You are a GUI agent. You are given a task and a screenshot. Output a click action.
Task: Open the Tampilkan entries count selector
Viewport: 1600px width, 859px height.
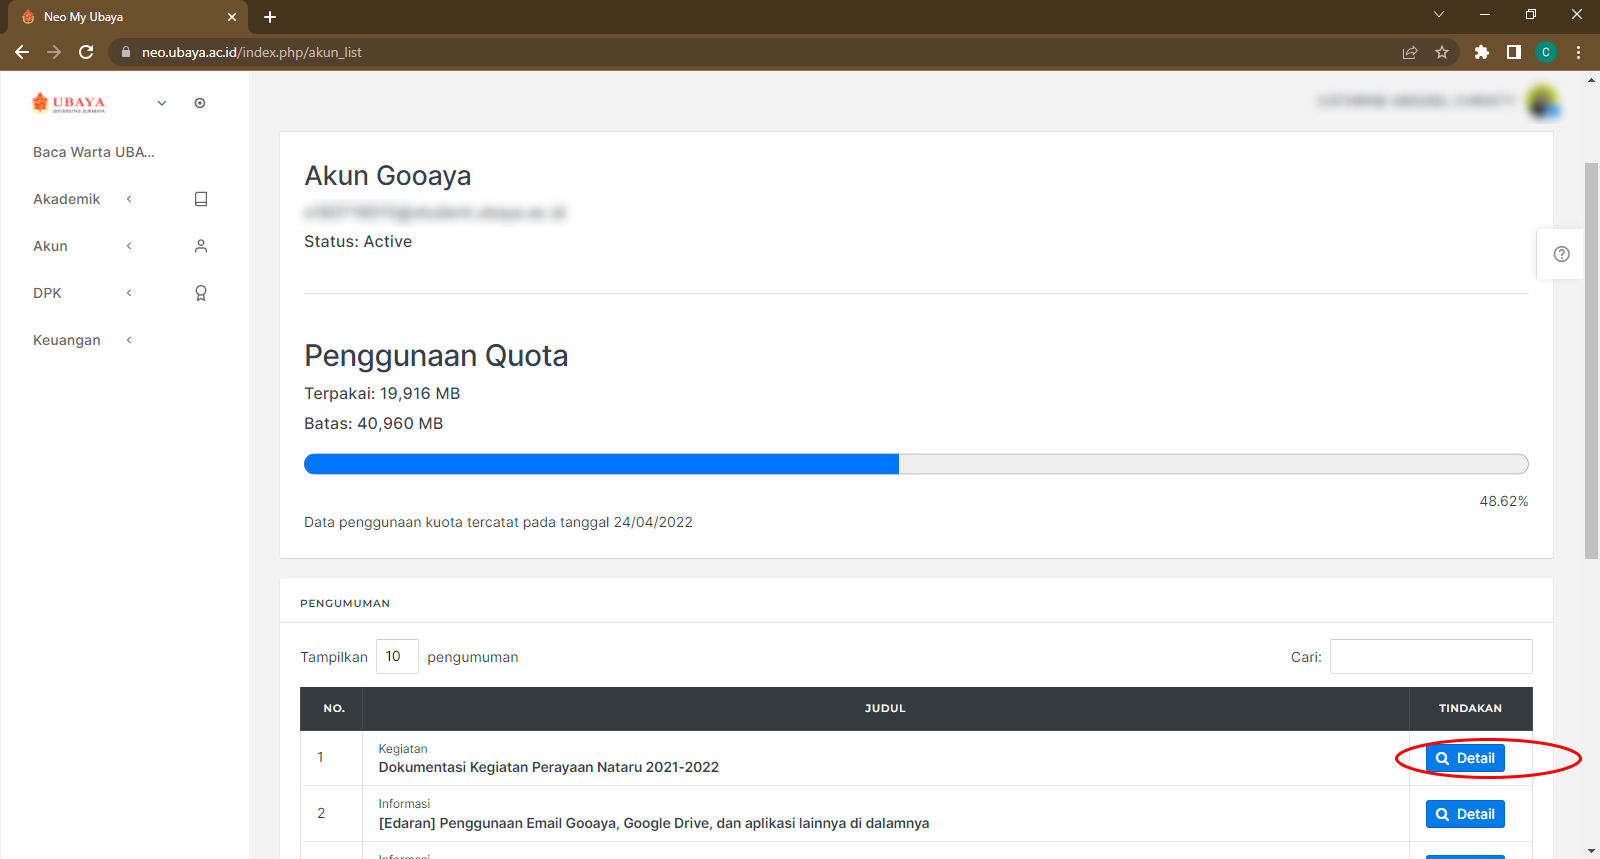(397, 657)
